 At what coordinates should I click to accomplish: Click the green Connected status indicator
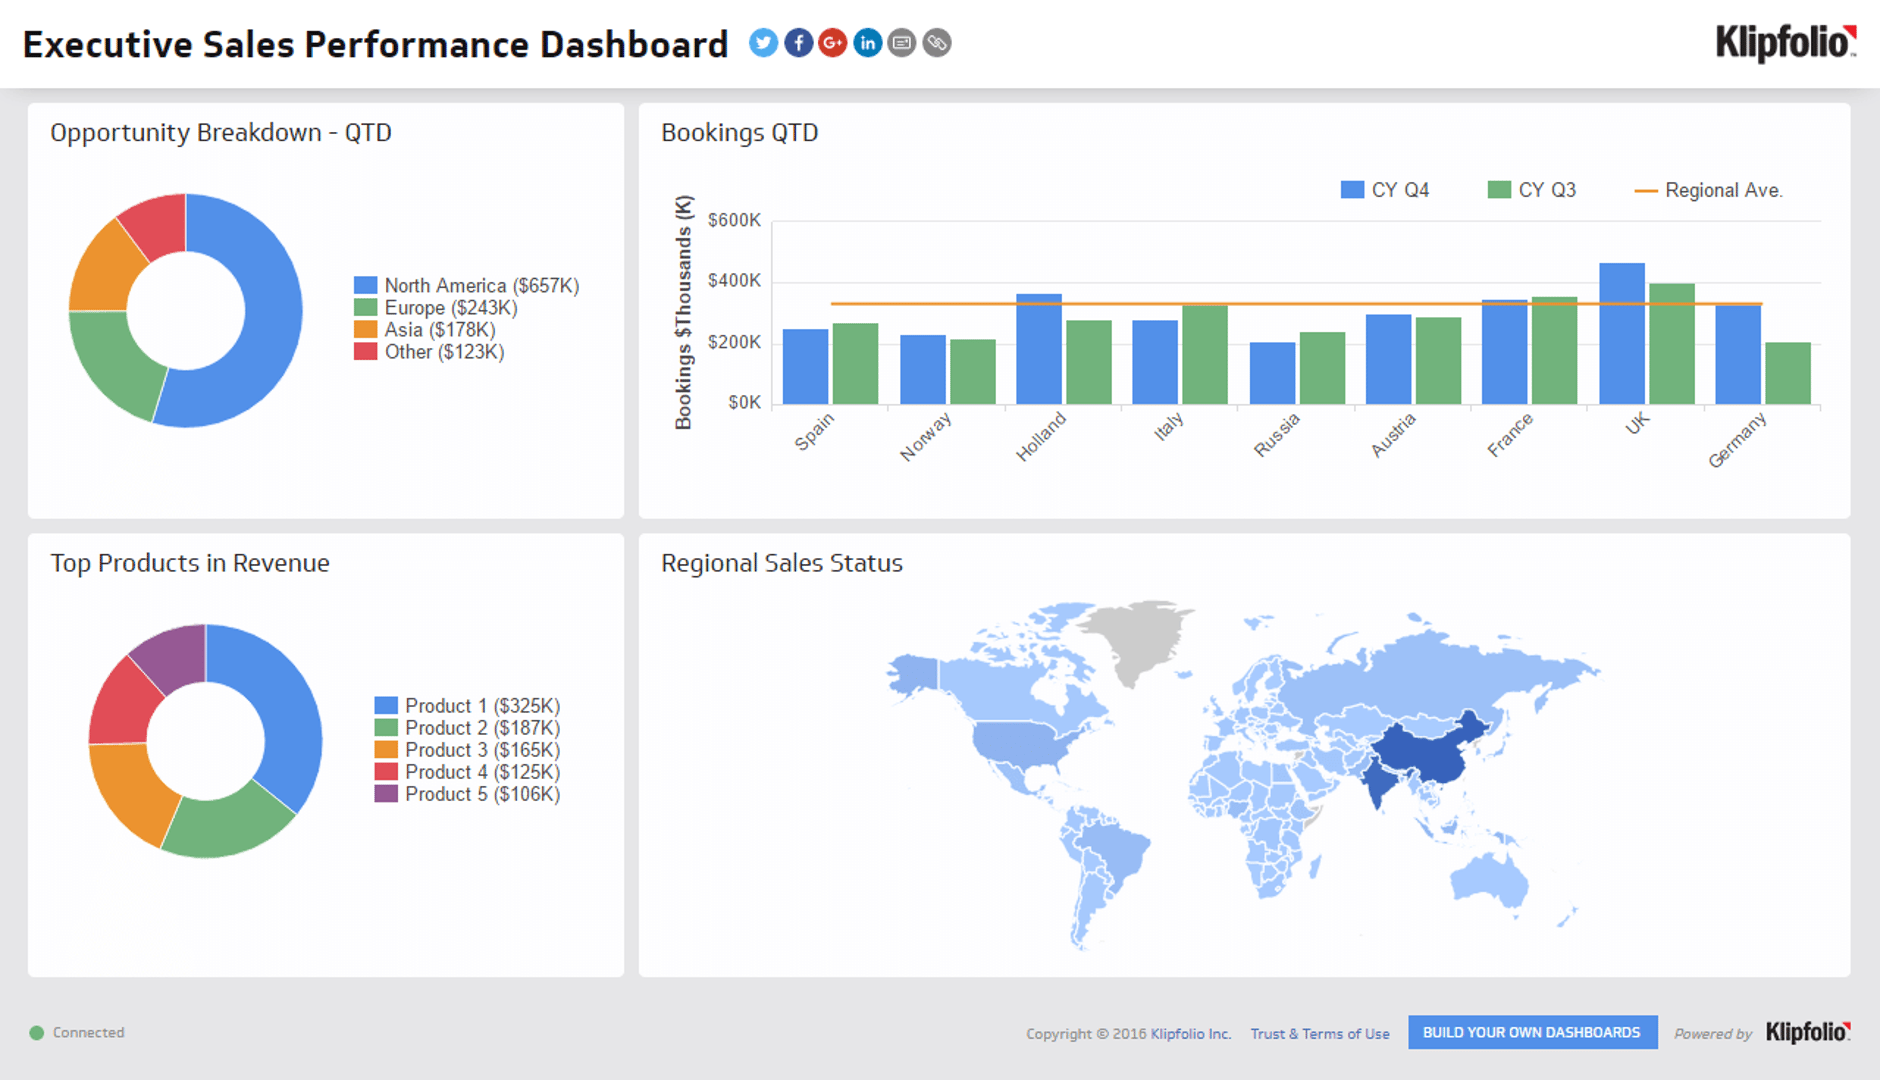point(37,1032)
